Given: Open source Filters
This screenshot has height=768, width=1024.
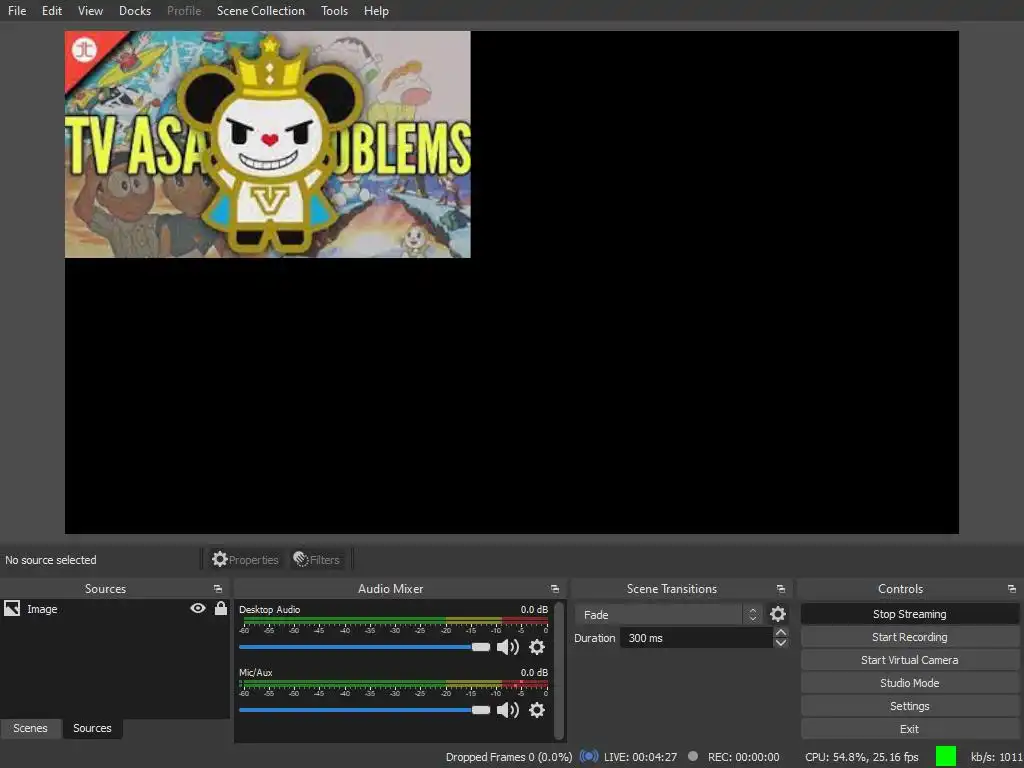Looking at the screenshot, I should click(x=317, y=560).
